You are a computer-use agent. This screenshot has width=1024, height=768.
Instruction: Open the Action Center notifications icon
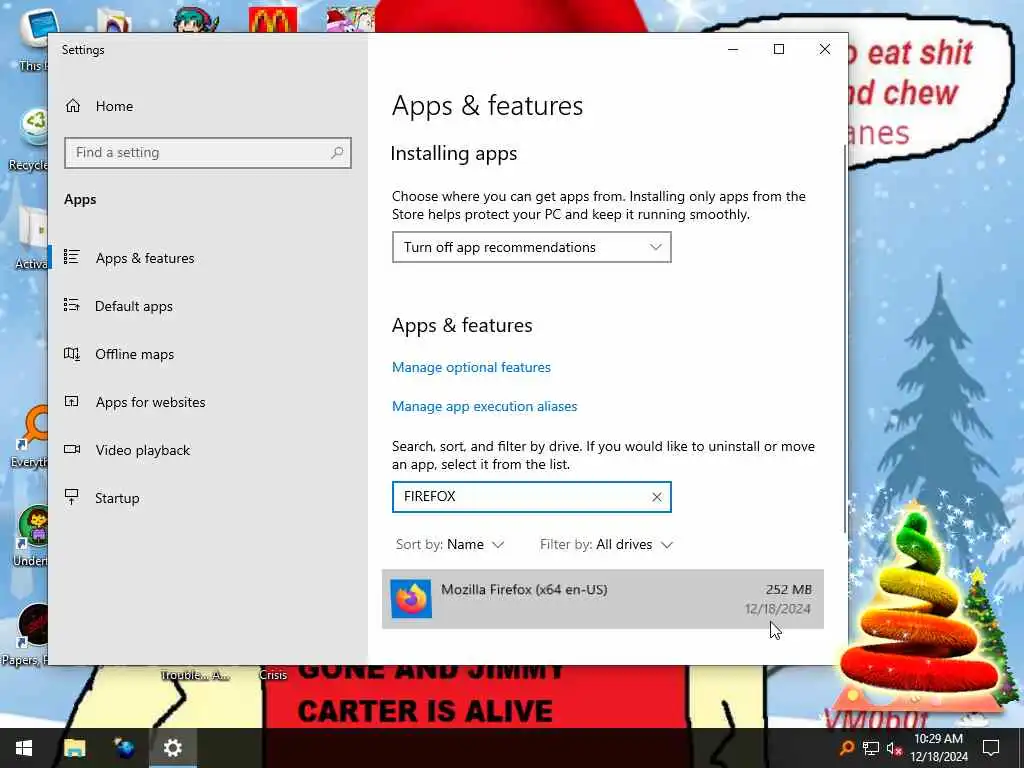[991, 748]
